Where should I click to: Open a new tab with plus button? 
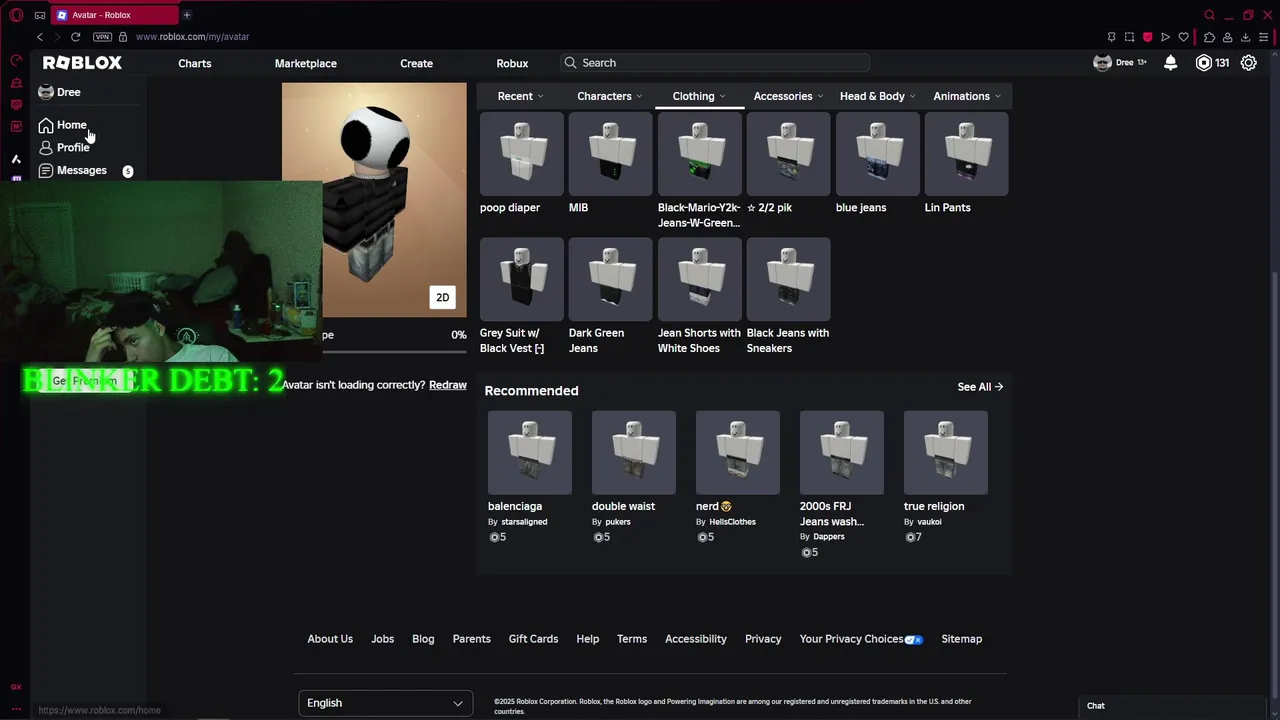click(187, 15)
